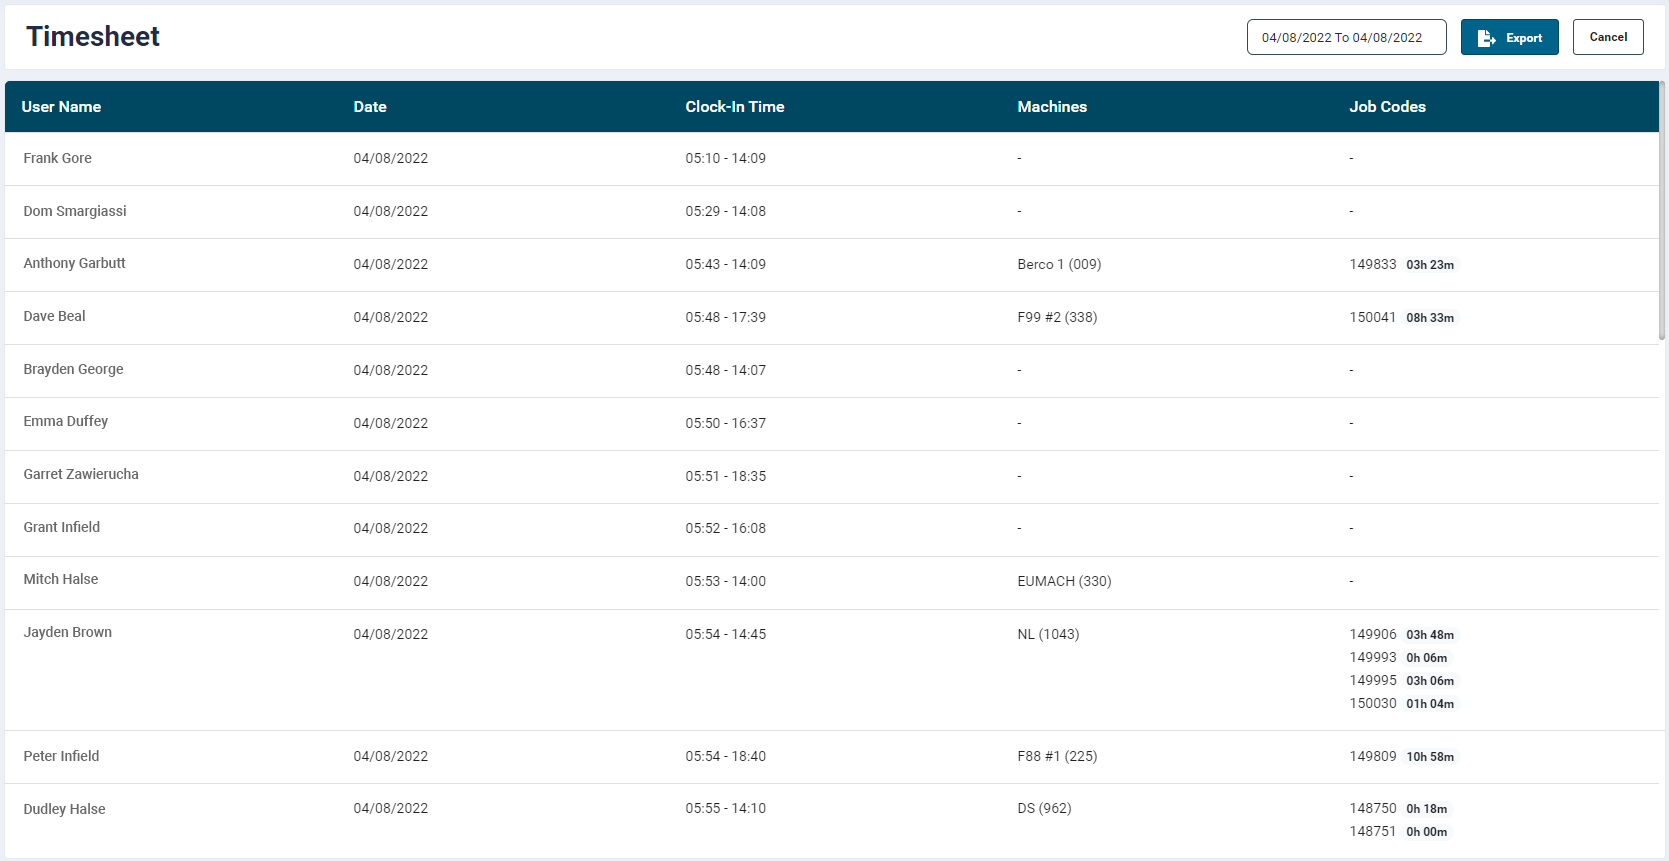The height and width of the screenshot is (861, 1669).
Task: Click the Machines column header
Action: (1051, 107)
